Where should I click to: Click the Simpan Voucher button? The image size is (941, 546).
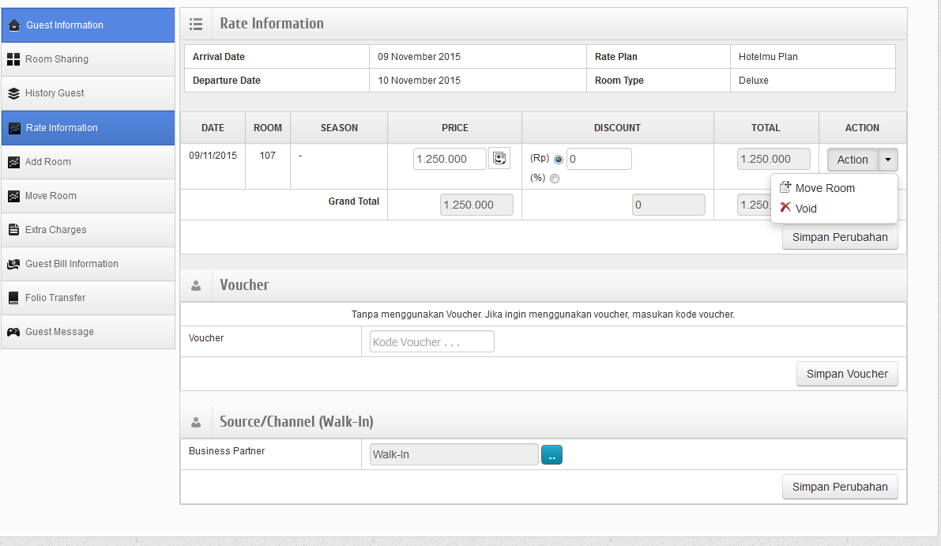click(x=847, y=374)
